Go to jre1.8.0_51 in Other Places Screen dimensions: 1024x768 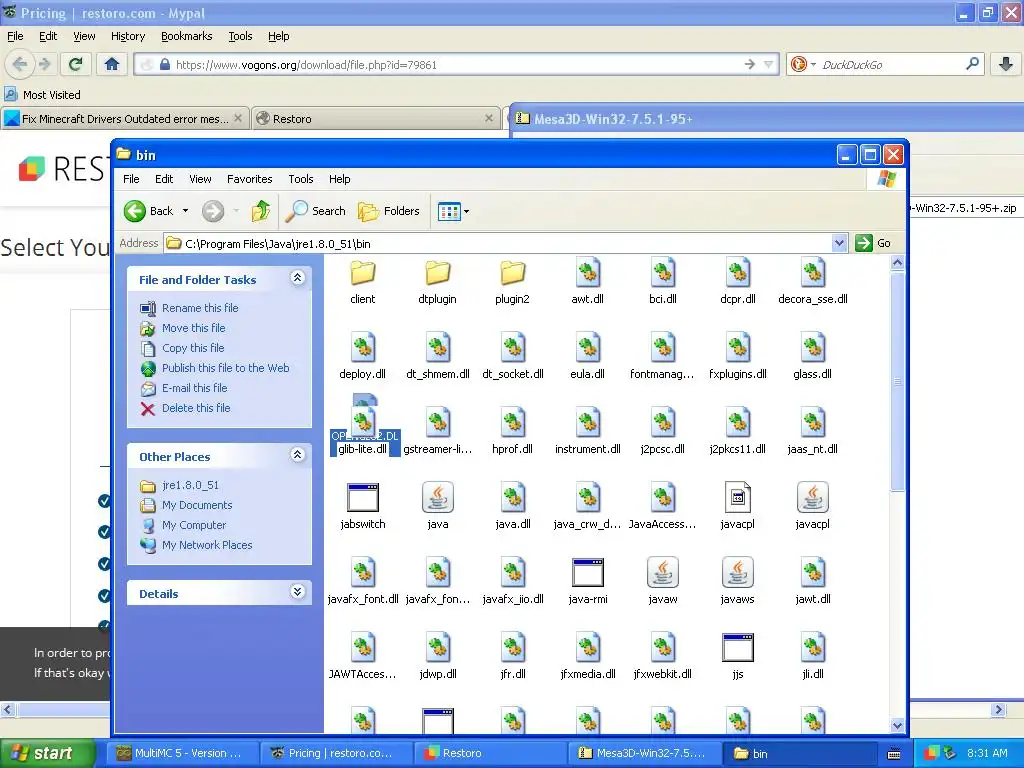coord(190,485)
